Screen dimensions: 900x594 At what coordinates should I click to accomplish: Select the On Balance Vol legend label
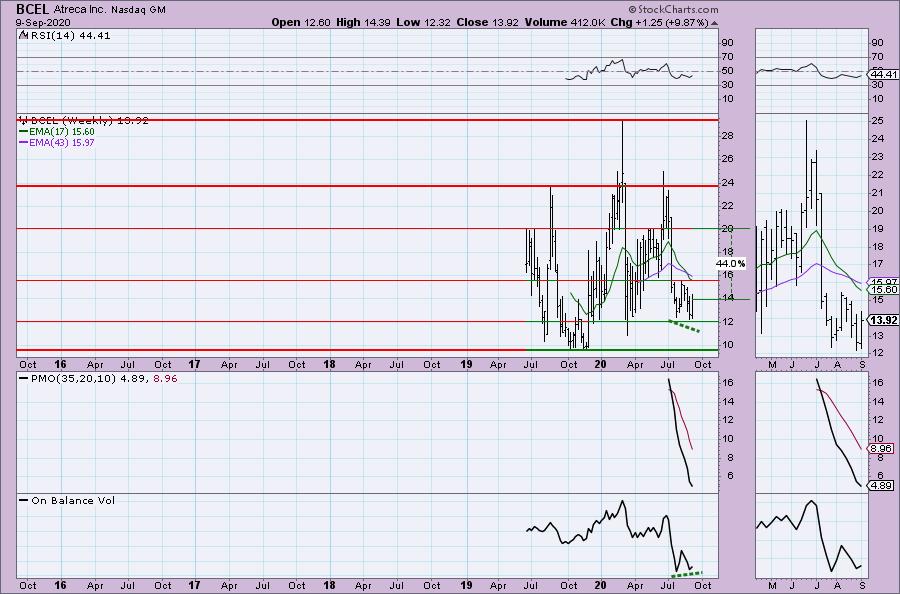(x=73, y=500)
